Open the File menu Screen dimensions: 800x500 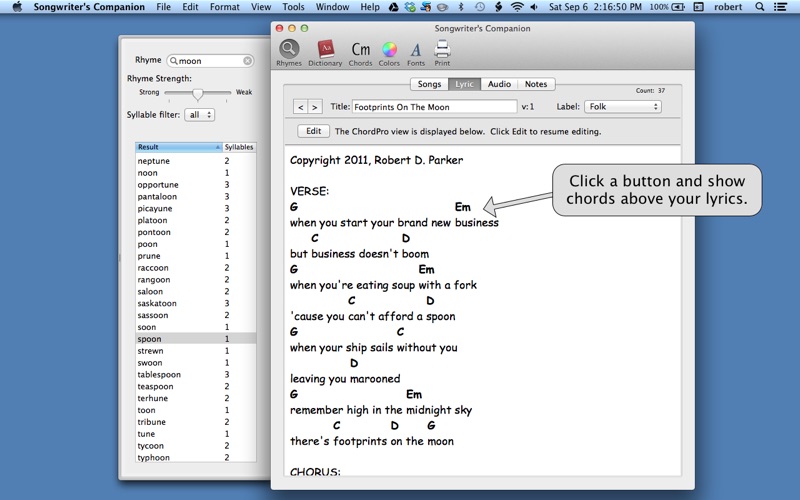point(163,7)
